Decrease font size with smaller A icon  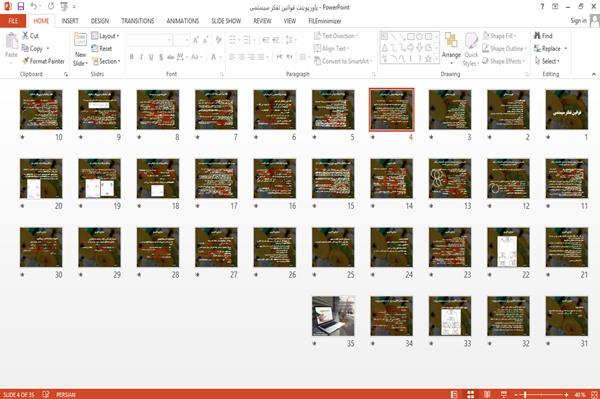[x=205, y=40]
